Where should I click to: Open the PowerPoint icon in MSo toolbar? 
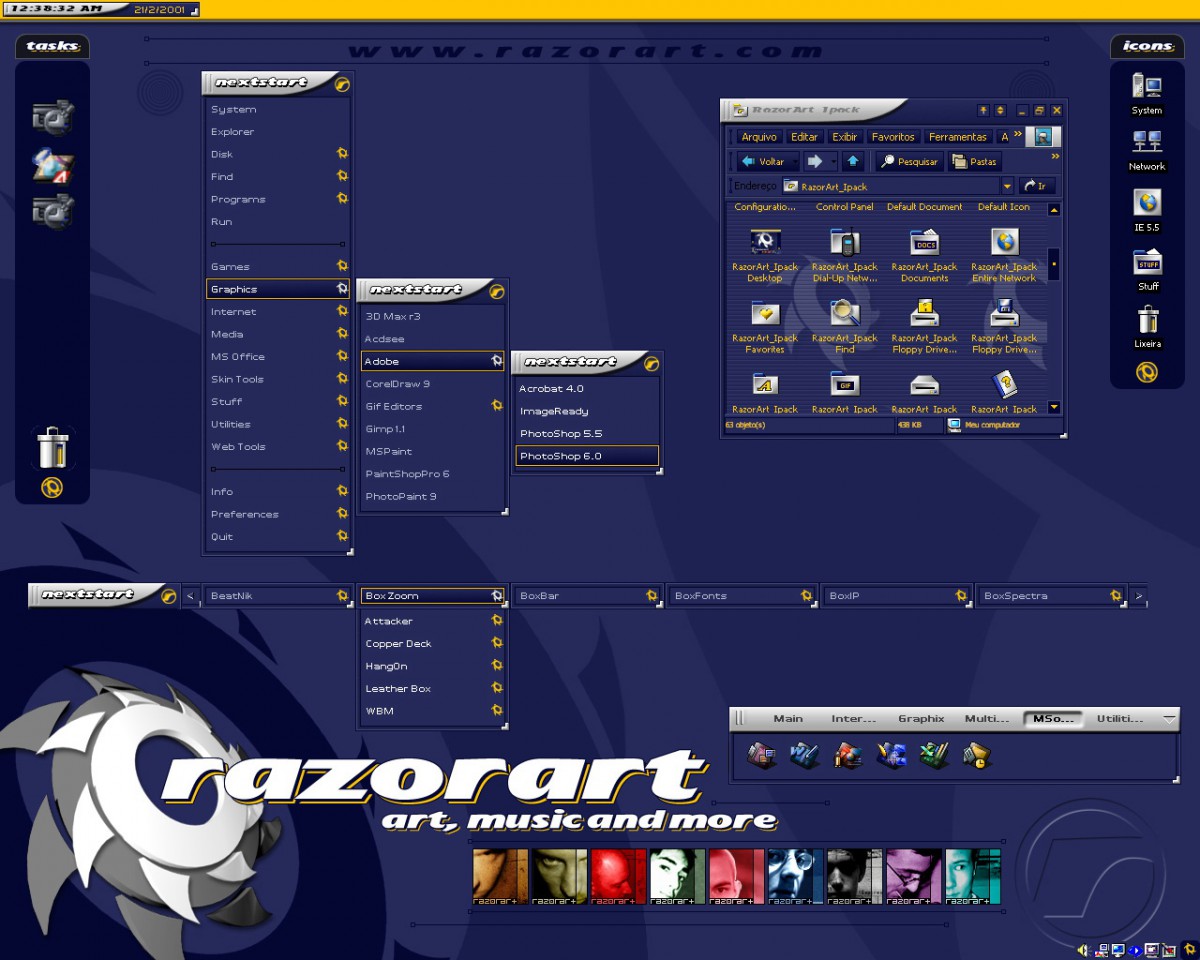pyautogui.click(x=848, y=756)
